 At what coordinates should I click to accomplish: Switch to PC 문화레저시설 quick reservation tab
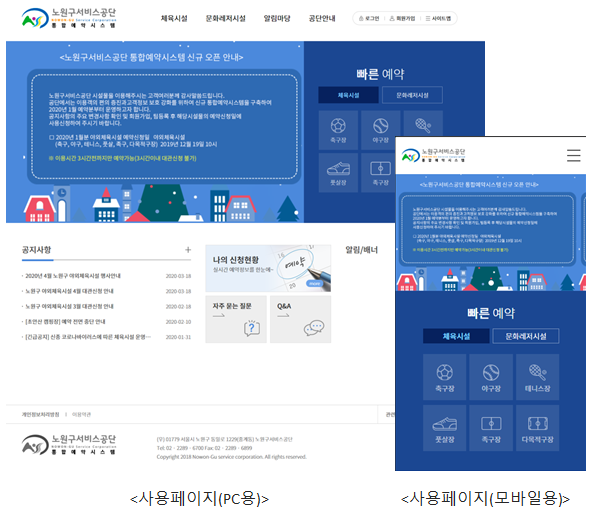point(412,95)
